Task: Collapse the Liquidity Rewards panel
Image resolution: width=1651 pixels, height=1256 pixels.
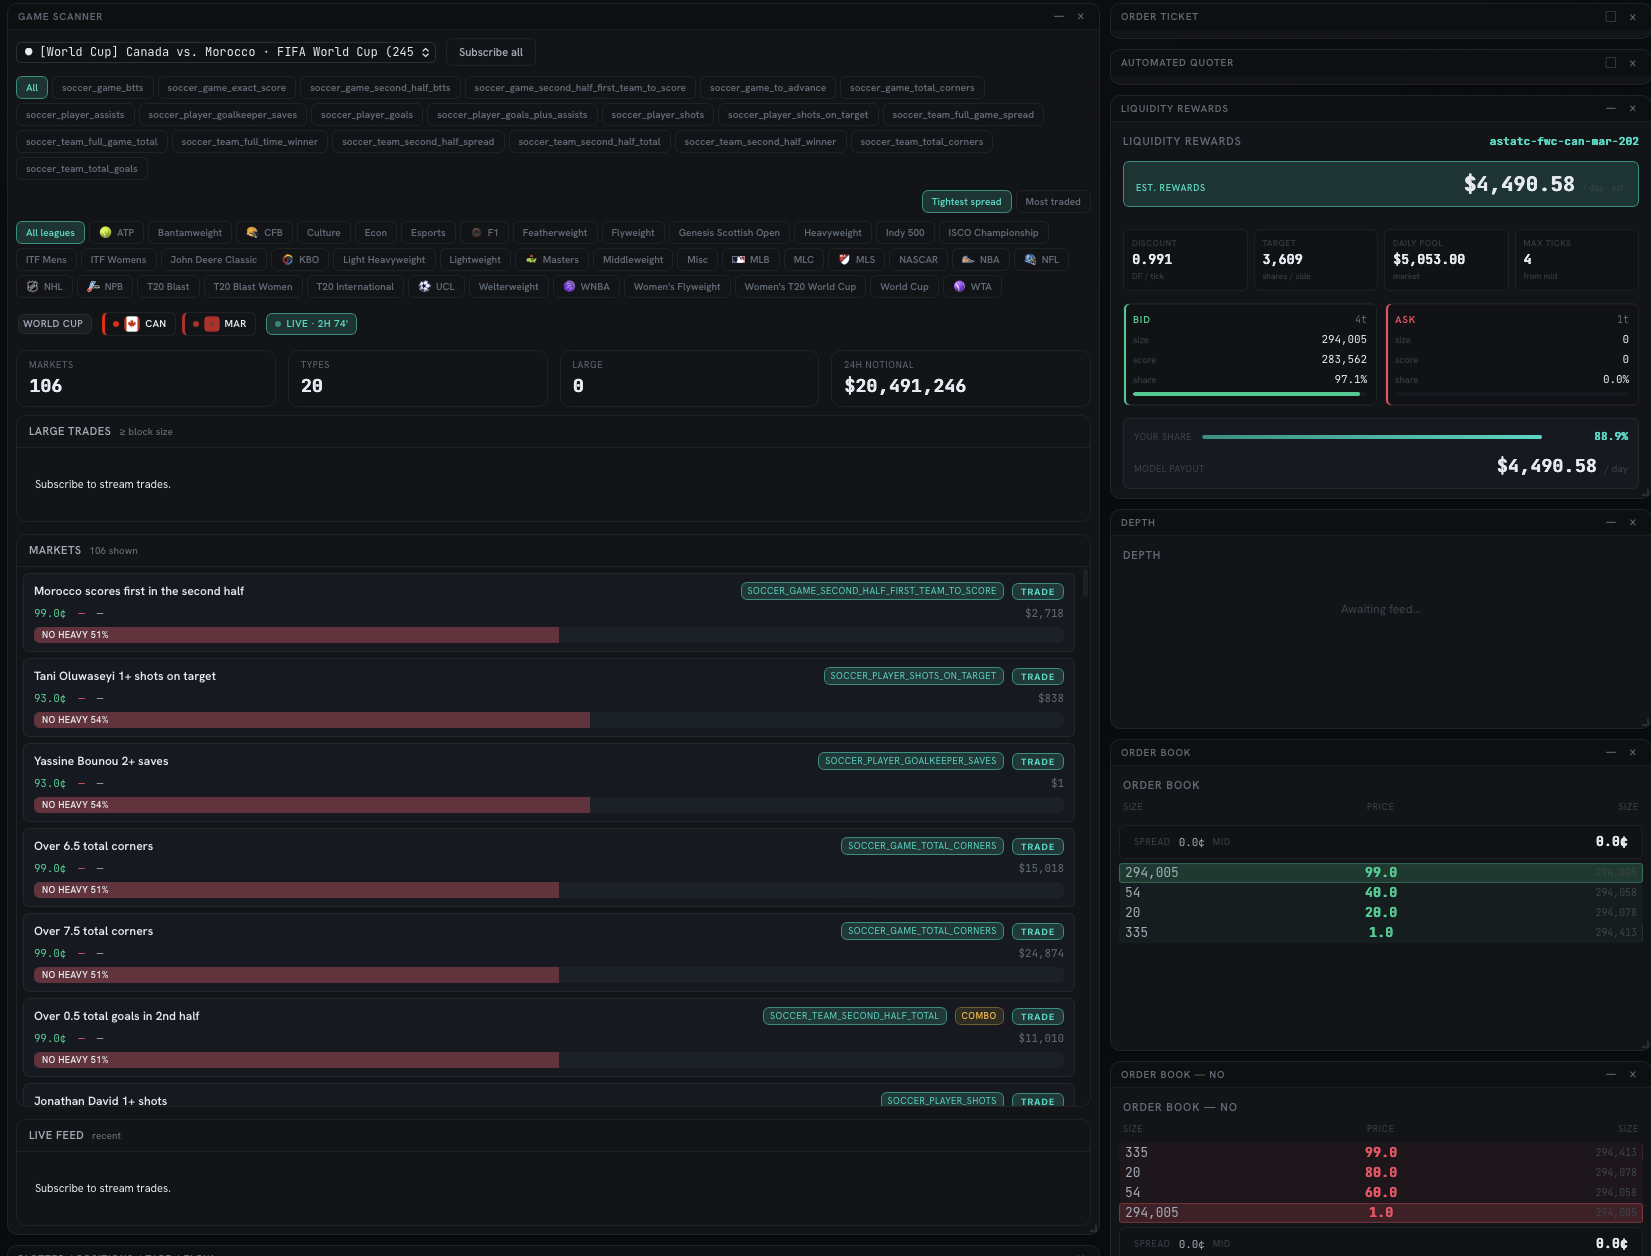Action: click(x=1610, y=109)
